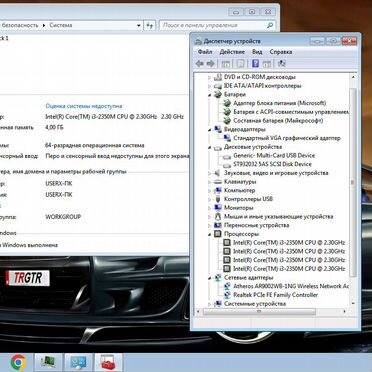Image resolution: width=372 pixels, height=372 pixels.
Task: Click the processor name text in System window
Action: click(x=114, y=117)
